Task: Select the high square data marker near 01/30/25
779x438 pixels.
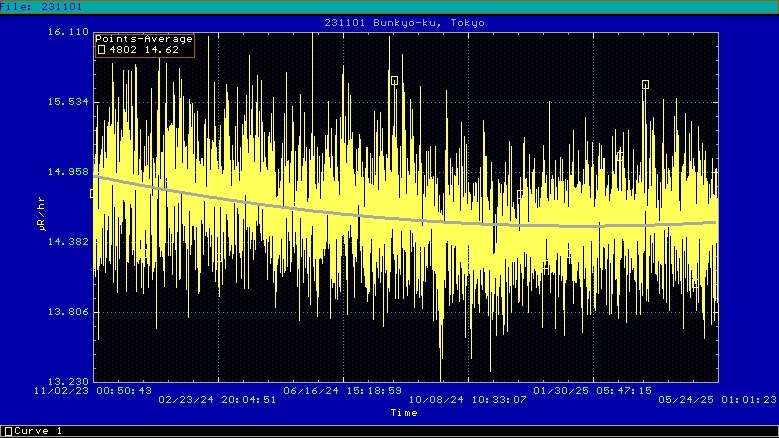Action: 645,85
